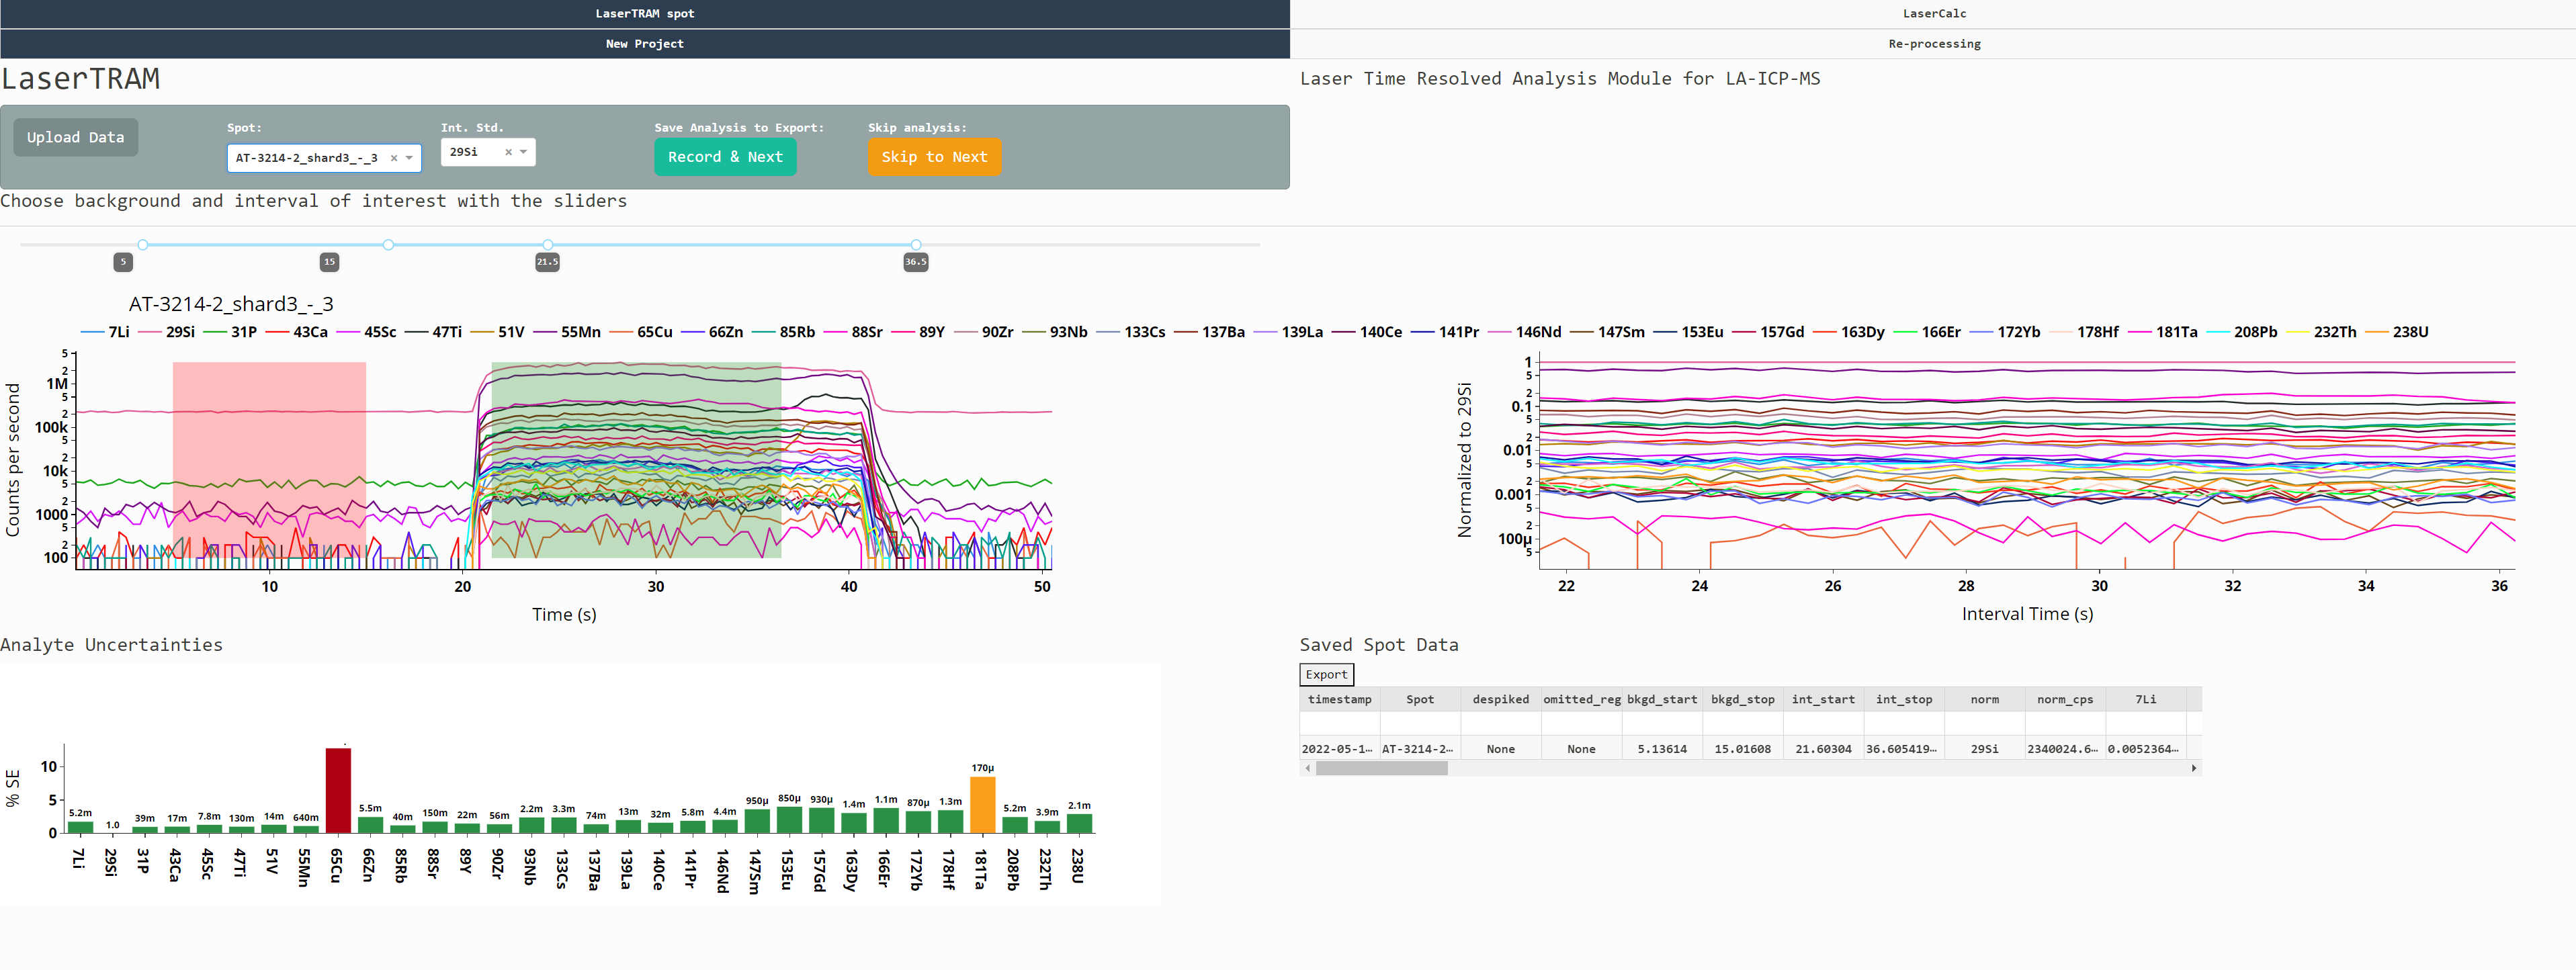Click the table's horizontal scrollbar
Screen dimensions: 2576x970
1381,768
